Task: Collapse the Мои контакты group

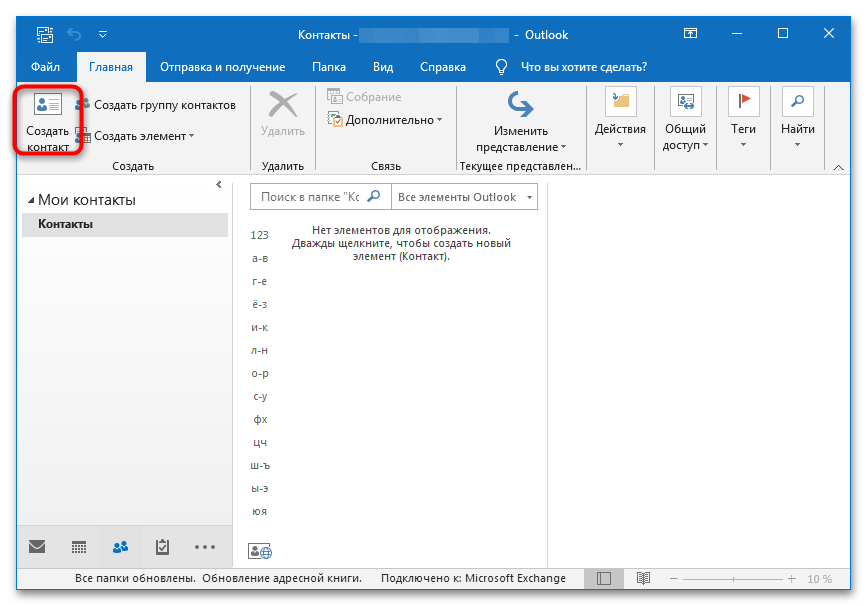Action: click(x=31, y=200)
